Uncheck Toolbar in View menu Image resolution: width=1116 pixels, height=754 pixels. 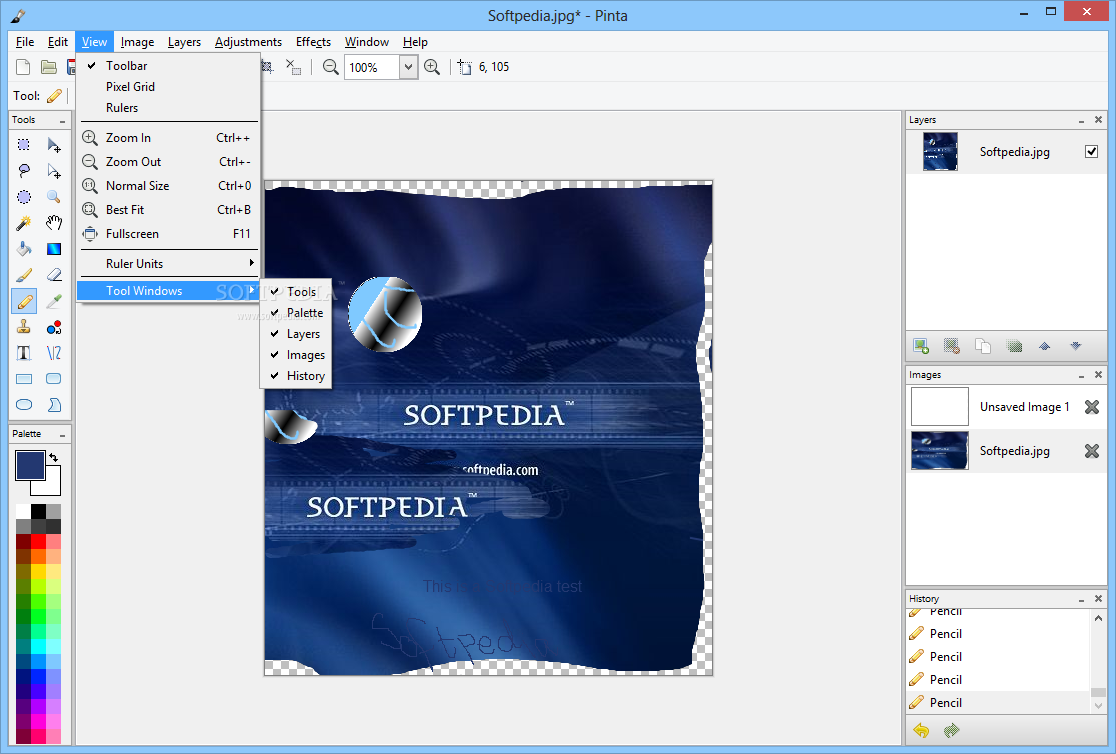pos(169,66)
